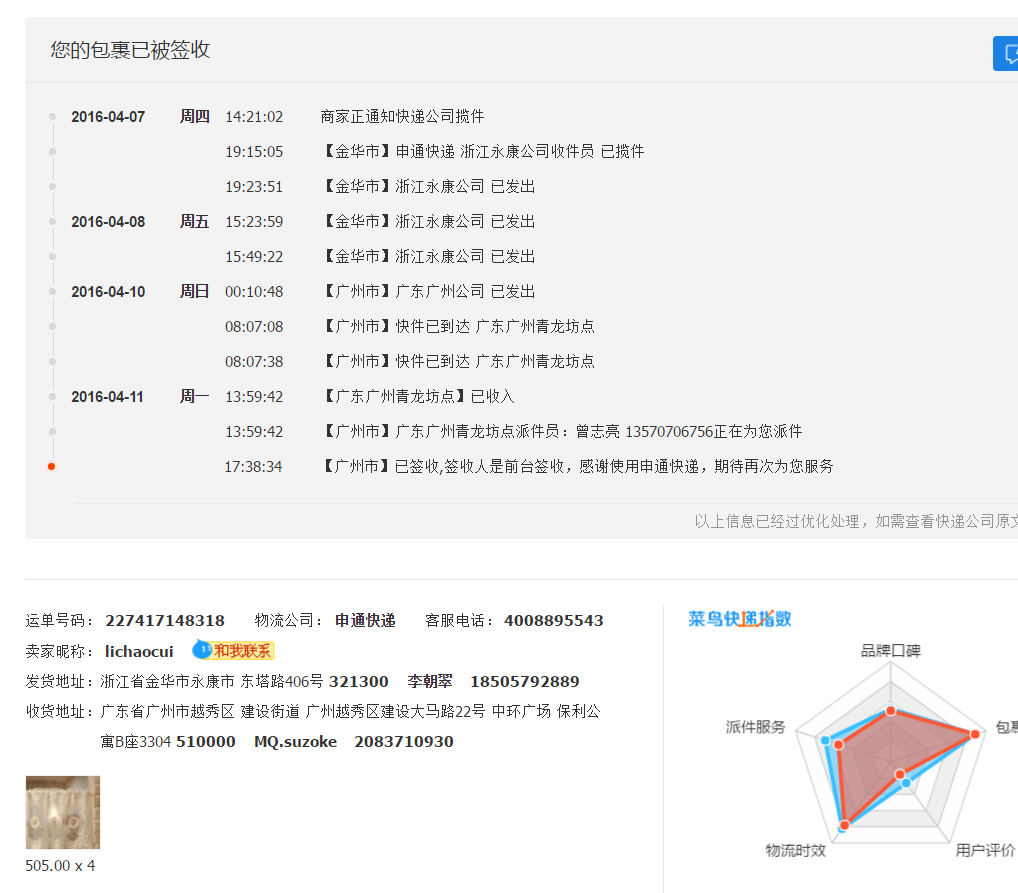
Task: Click shipping postal code 321300
Action: [358, 682]
